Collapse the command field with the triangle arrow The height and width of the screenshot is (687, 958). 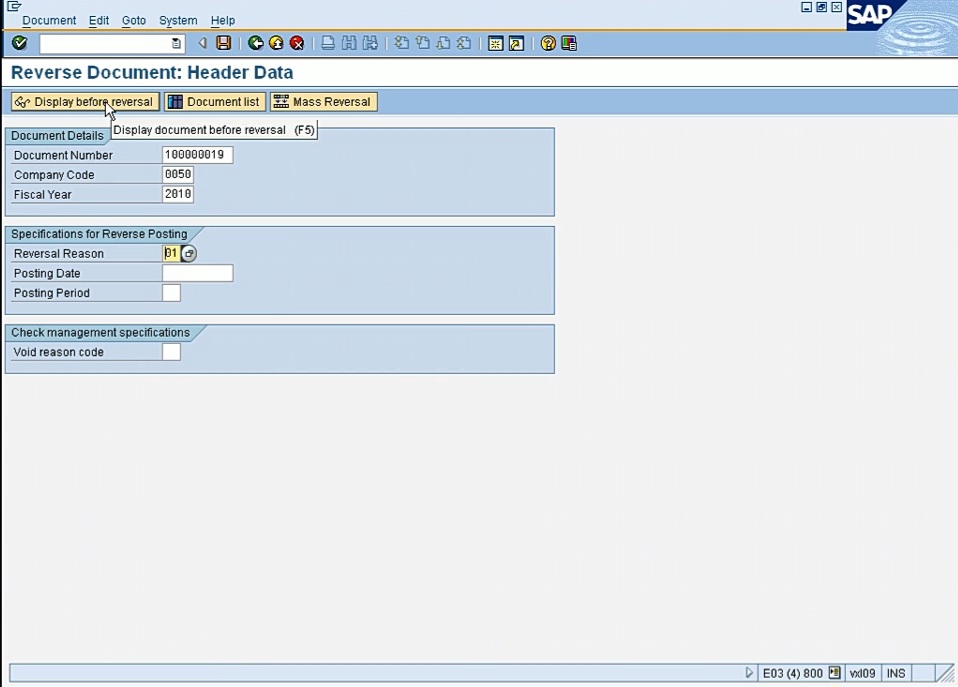203,43
